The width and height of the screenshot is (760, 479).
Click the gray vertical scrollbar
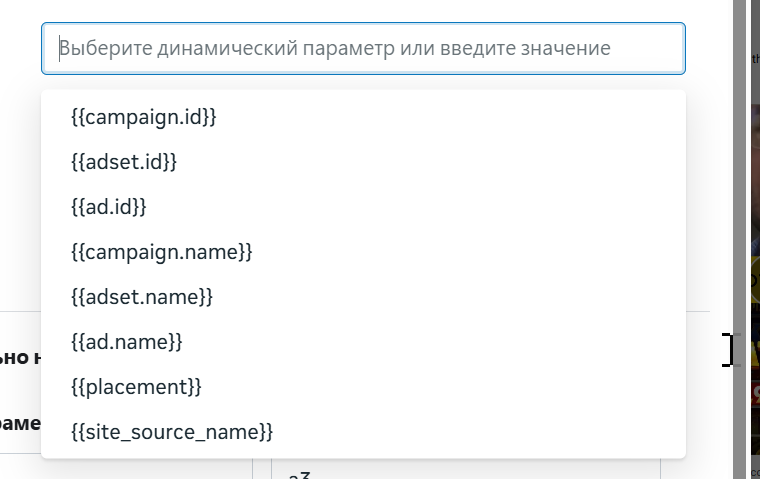tap(740, 240)
